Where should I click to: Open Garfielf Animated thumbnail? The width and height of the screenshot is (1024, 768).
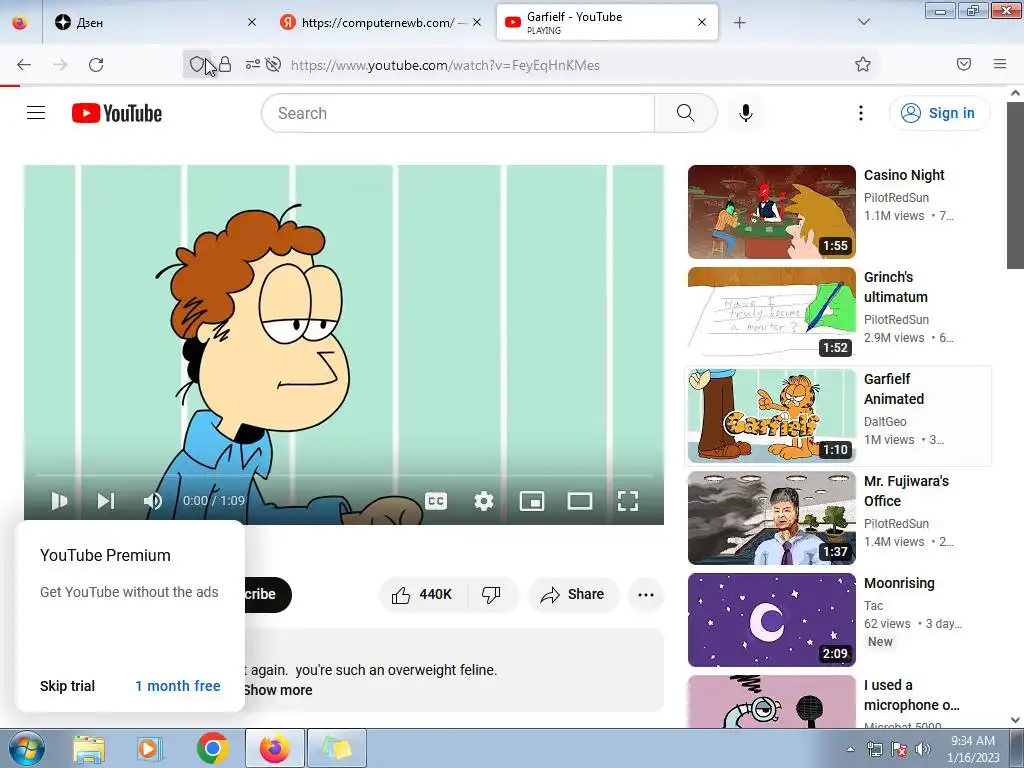tap(771, 415)
